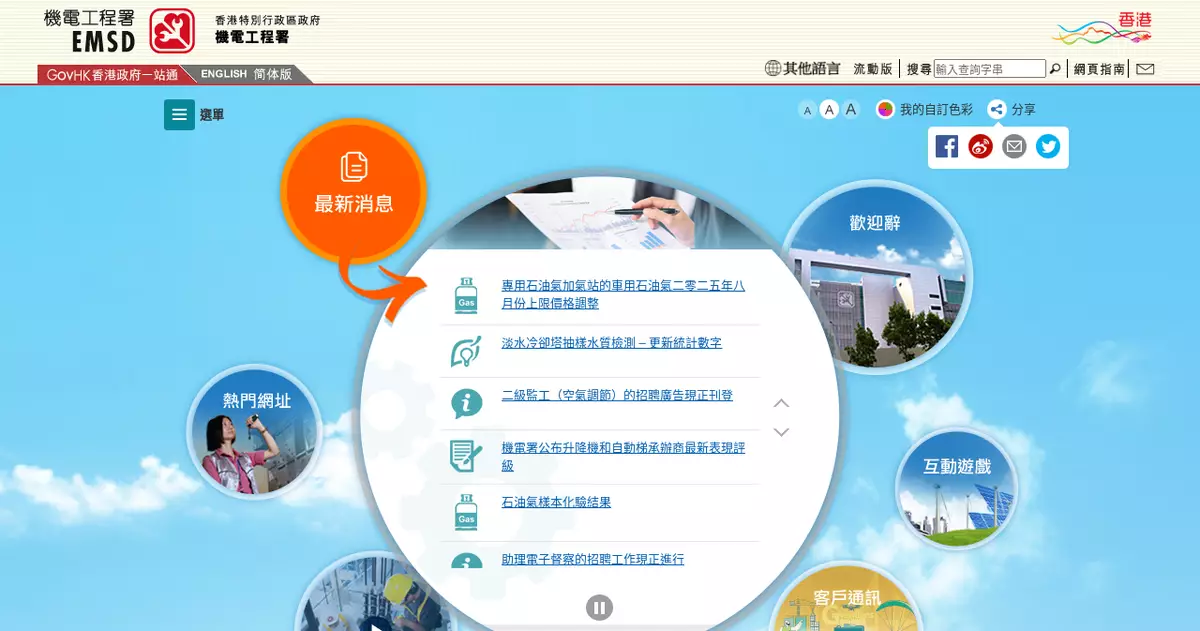Screen dimensions: 1200x631
Task: Select the smallest font size A
Action: pyautogui.click(x=807, y=111)
